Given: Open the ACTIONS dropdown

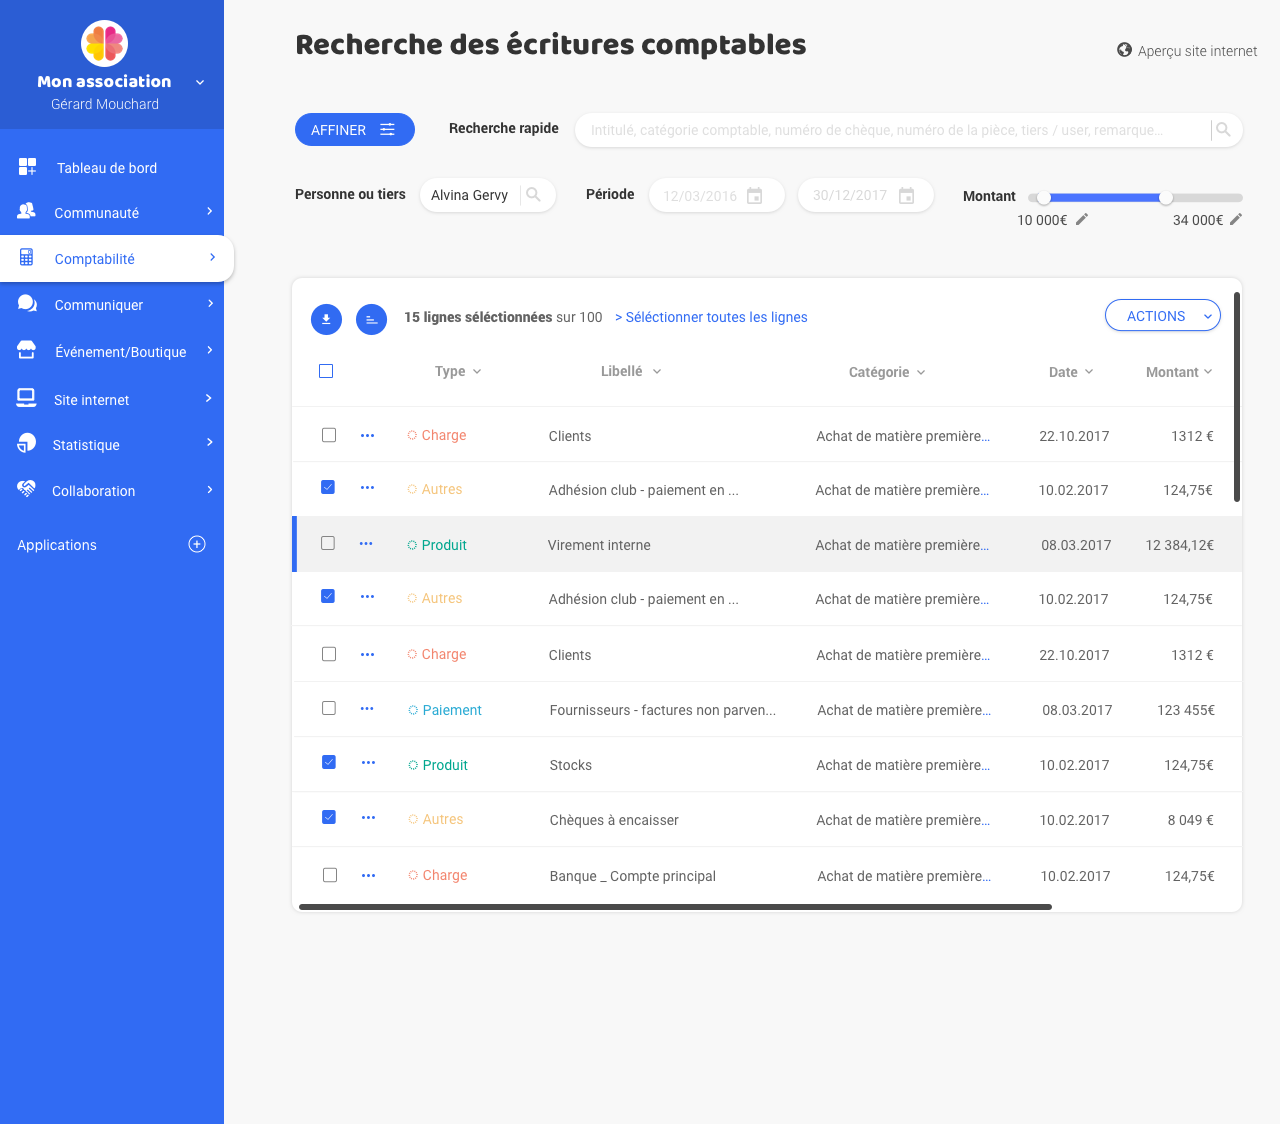Looking at the screenshot, I should (x=1162, y=315).
